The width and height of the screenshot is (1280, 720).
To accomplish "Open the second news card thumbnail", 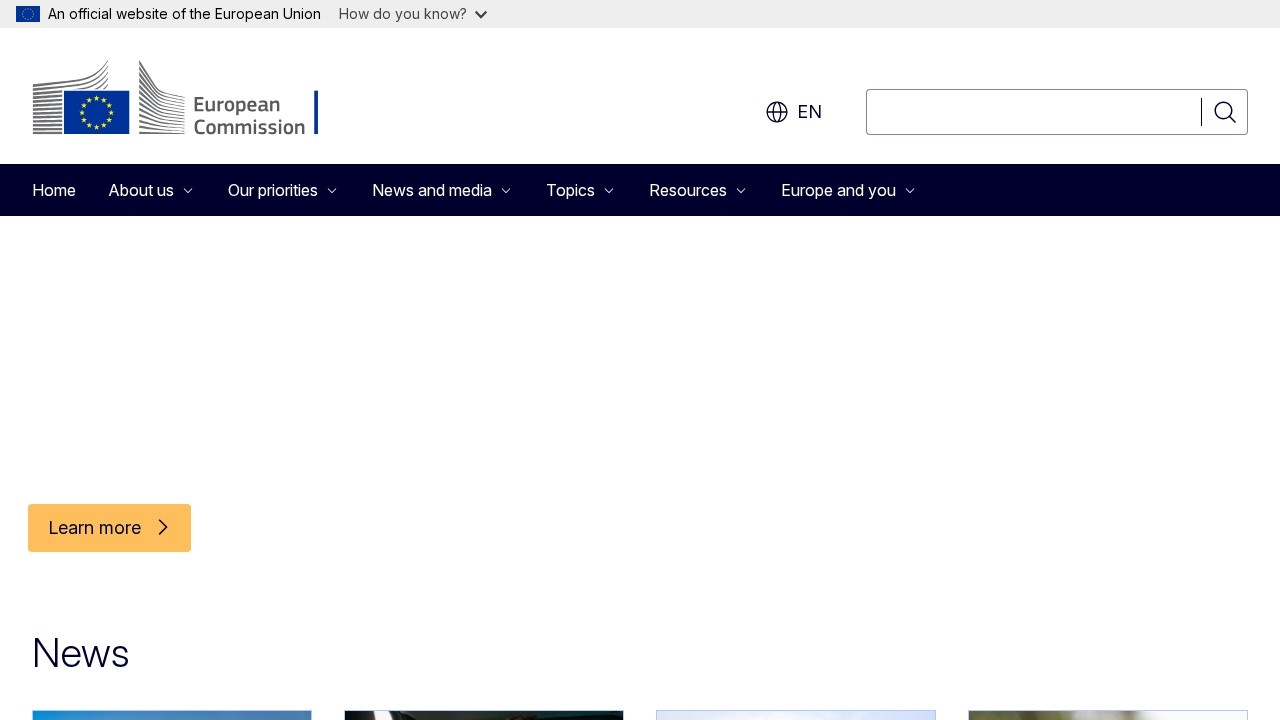I will tap(484, 714).
